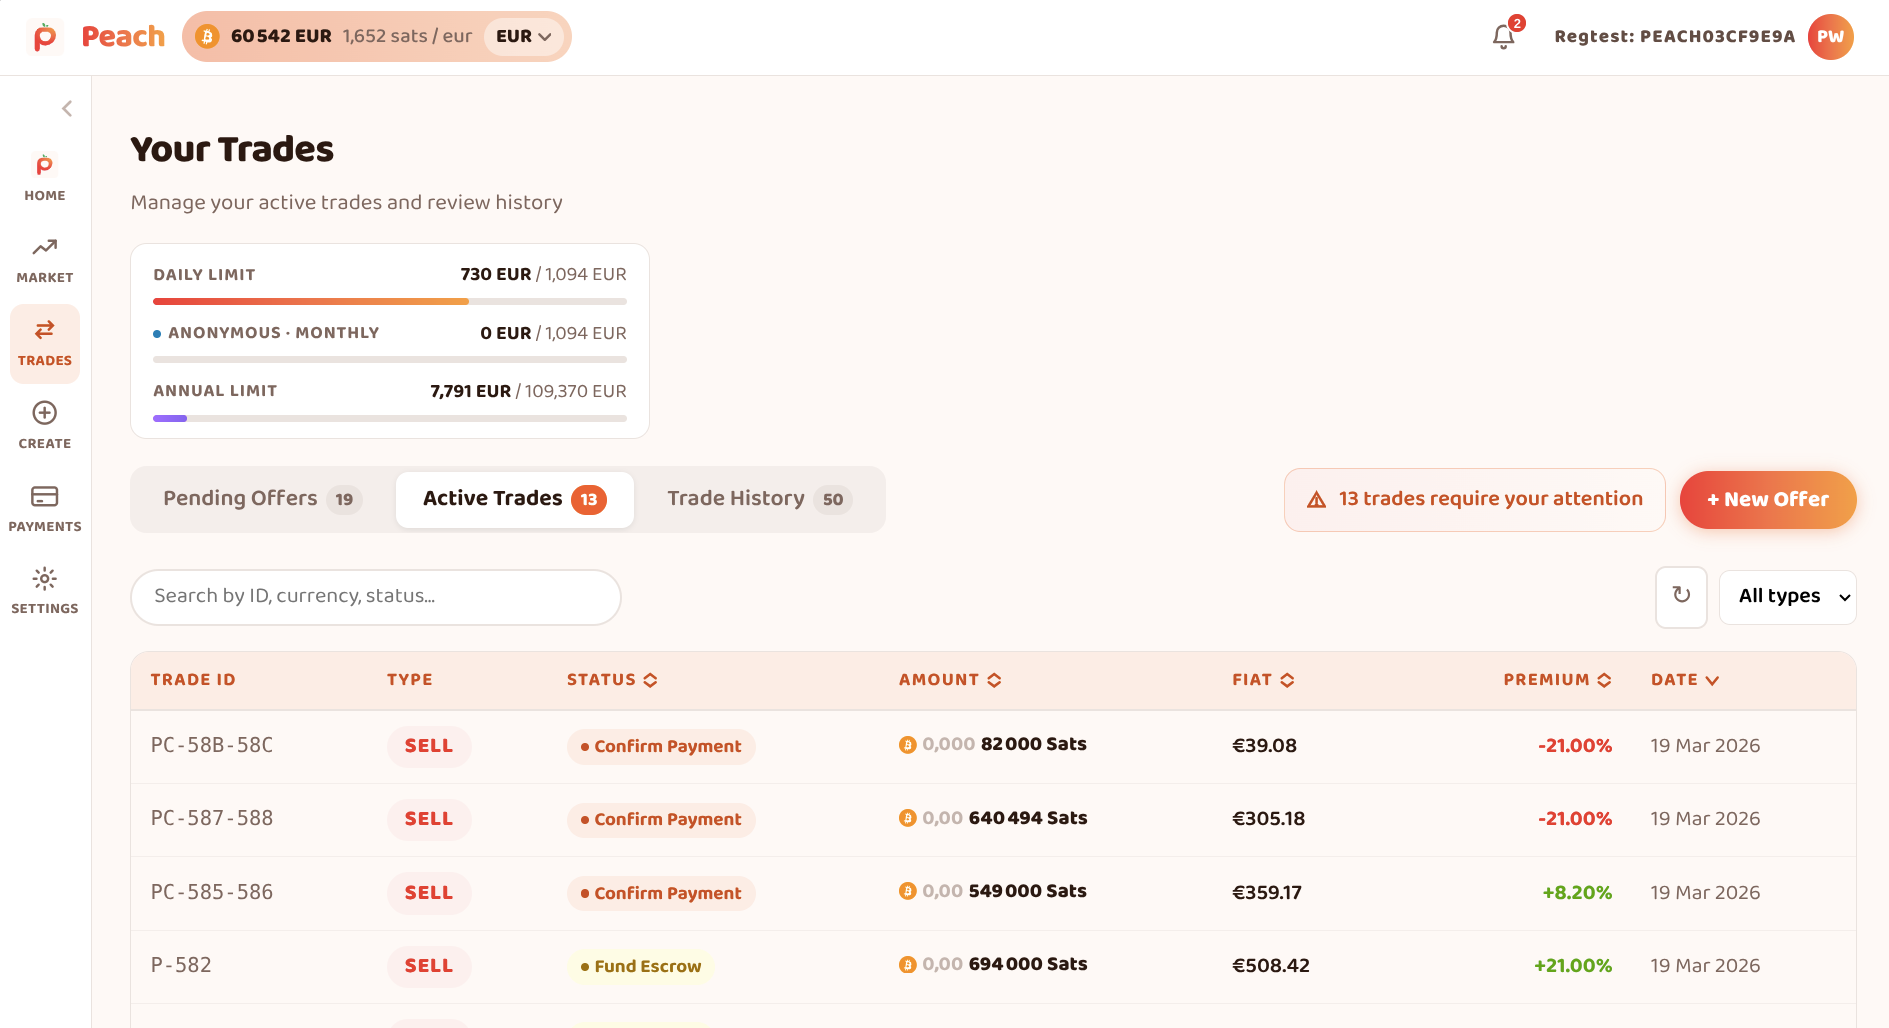Click the €305.18 fiat value
The height and width of the screenshot is (1028, 1889).
(1269, 819)
